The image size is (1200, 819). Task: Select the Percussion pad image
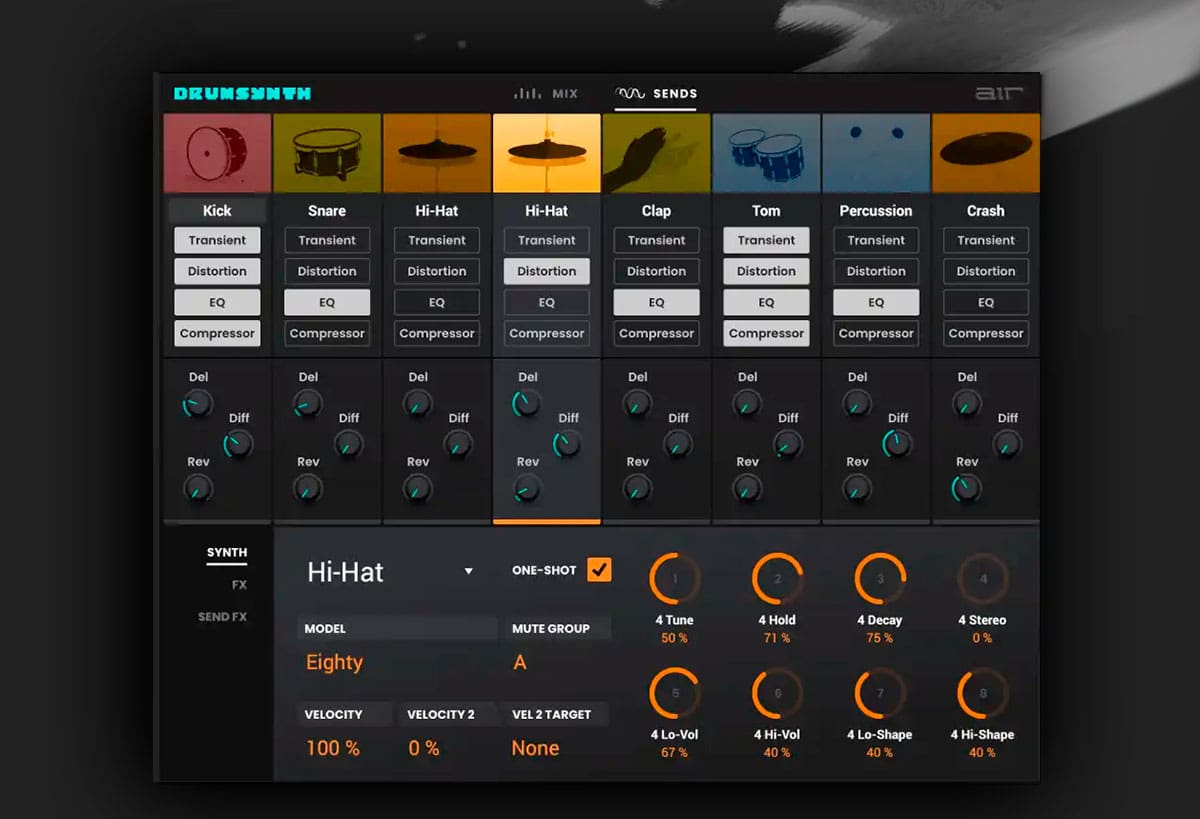point(876,153)
